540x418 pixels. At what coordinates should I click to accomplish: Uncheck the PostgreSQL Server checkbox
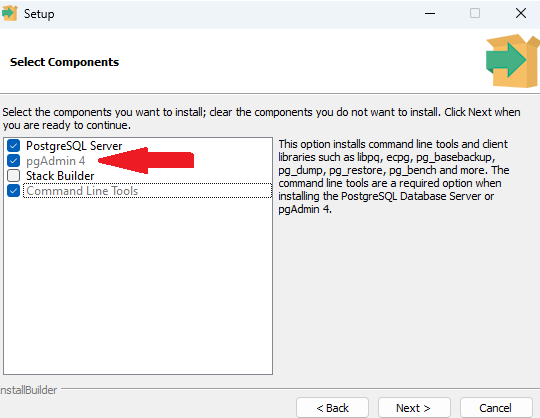tap(13, 146)
